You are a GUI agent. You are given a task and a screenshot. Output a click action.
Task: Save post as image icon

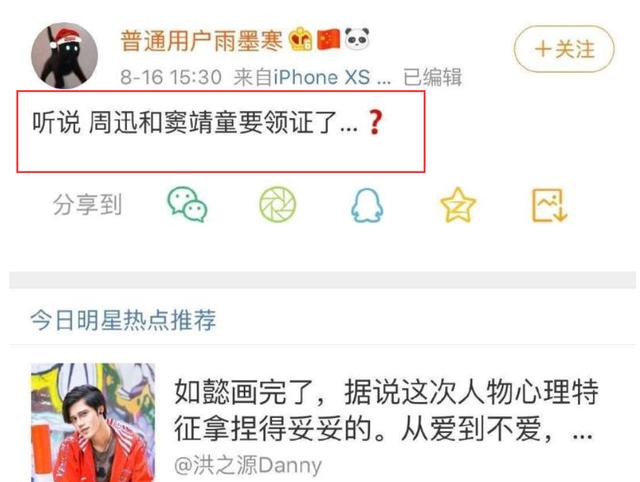tap(549, 205)
